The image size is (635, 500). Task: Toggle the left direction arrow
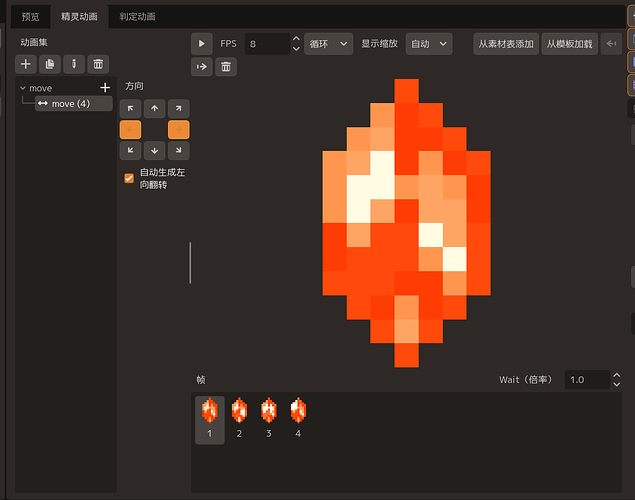click(130, 130)
